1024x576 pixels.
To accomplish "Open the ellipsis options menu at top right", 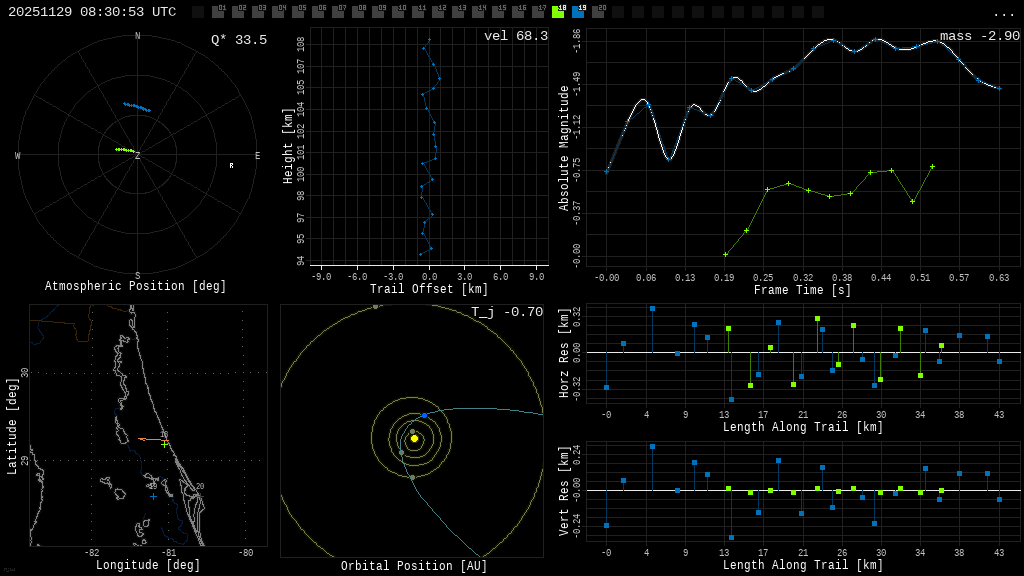I will tap(1005, 13).
